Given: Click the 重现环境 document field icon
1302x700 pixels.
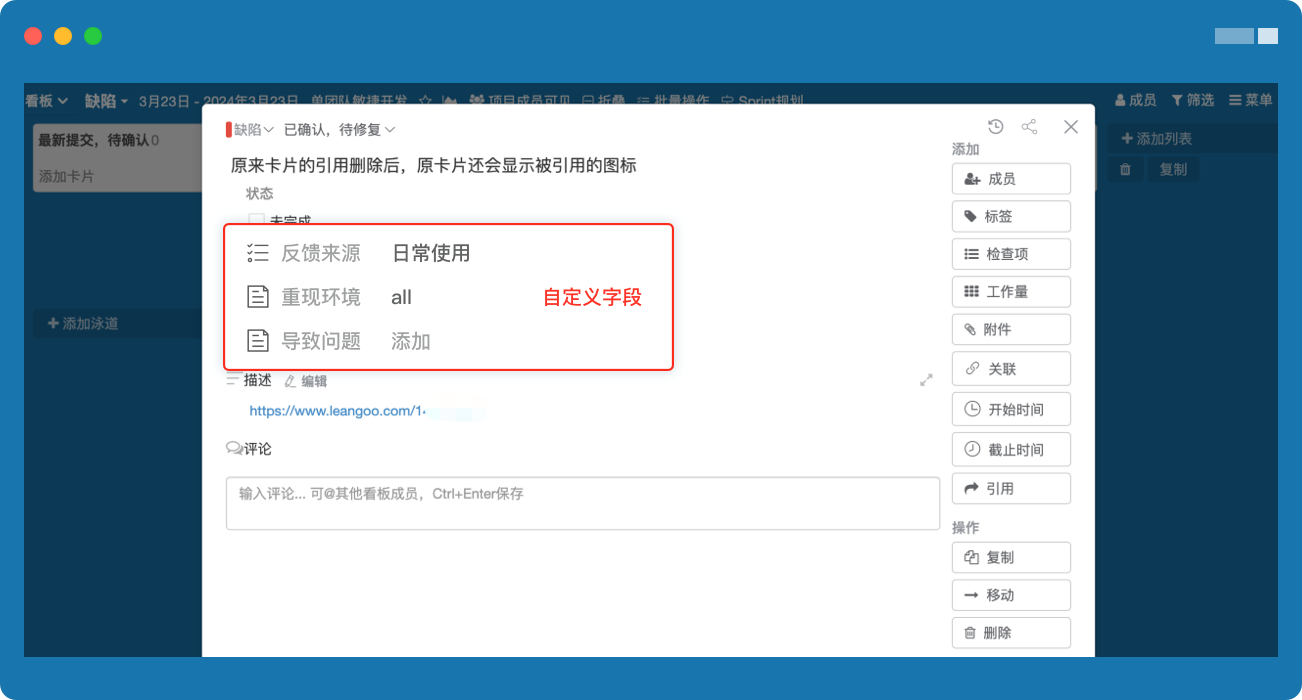Looking at the screenshot, I should [x=258, y=297].
